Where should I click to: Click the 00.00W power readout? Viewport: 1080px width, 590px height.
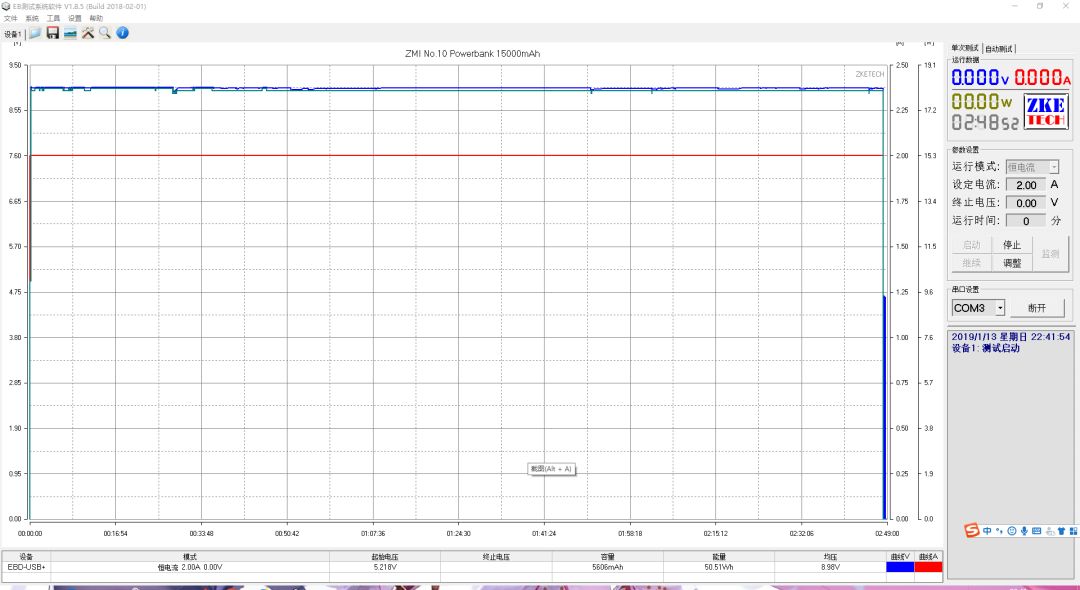coord(982,102)
